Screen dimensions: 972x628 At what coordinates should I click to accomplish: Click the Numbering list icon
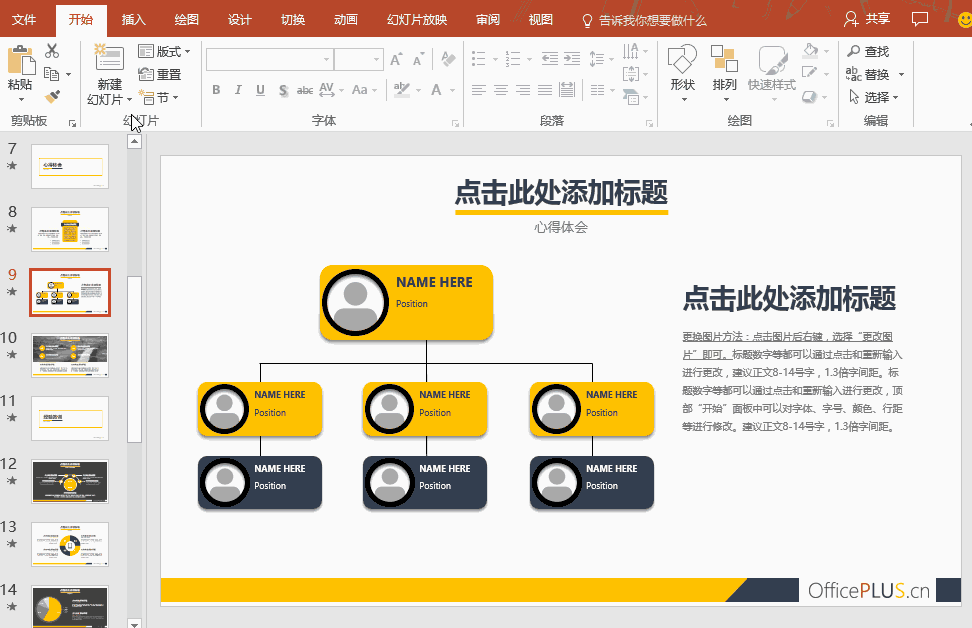tap(513, 59)
